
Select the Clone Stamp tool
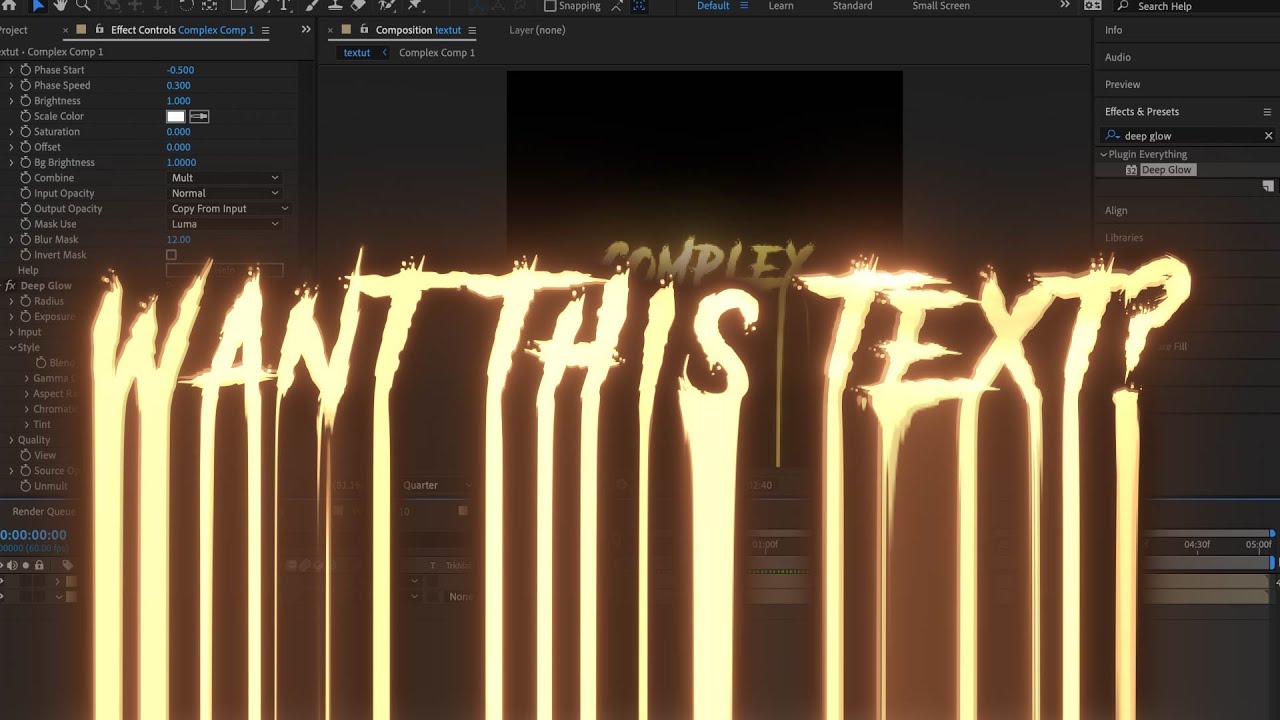335,6
